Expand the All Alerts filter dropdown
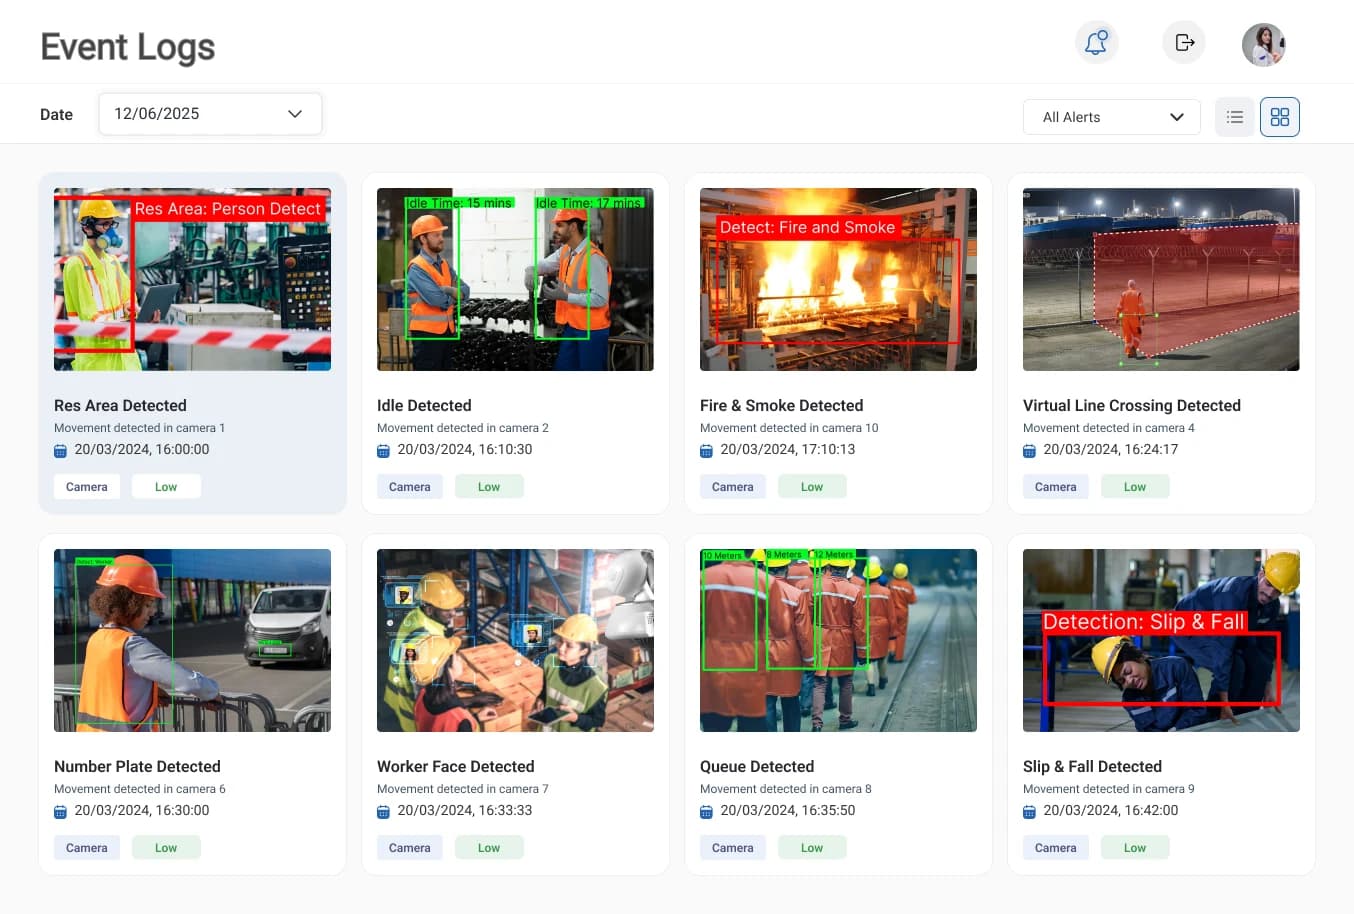 click(1111, 117)
